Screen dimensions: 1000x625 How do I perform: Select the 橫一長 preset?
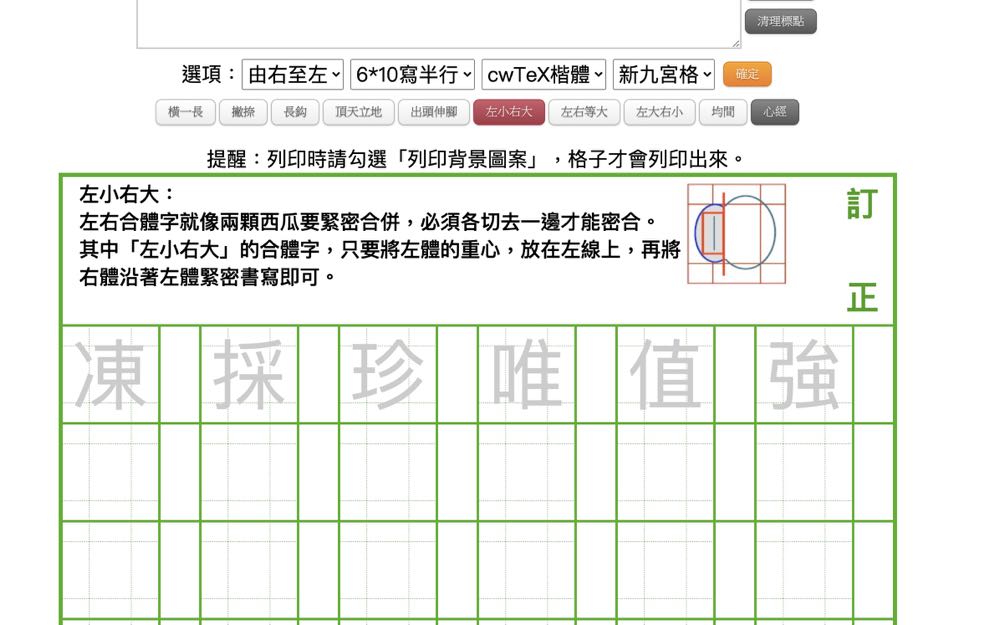point(186,112)
